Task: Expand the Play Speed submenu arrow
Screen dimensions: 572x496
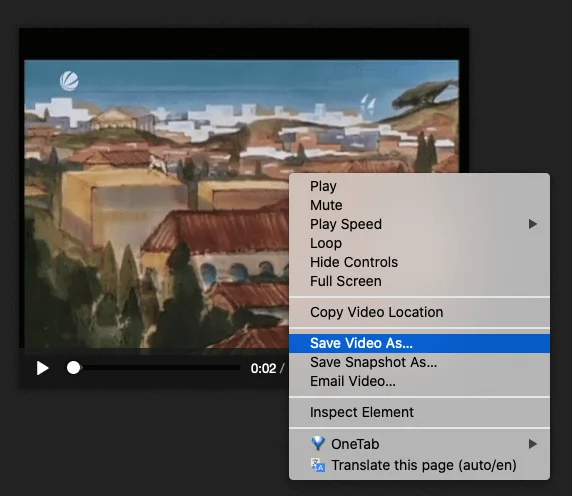Action: (x=533, y=224)
